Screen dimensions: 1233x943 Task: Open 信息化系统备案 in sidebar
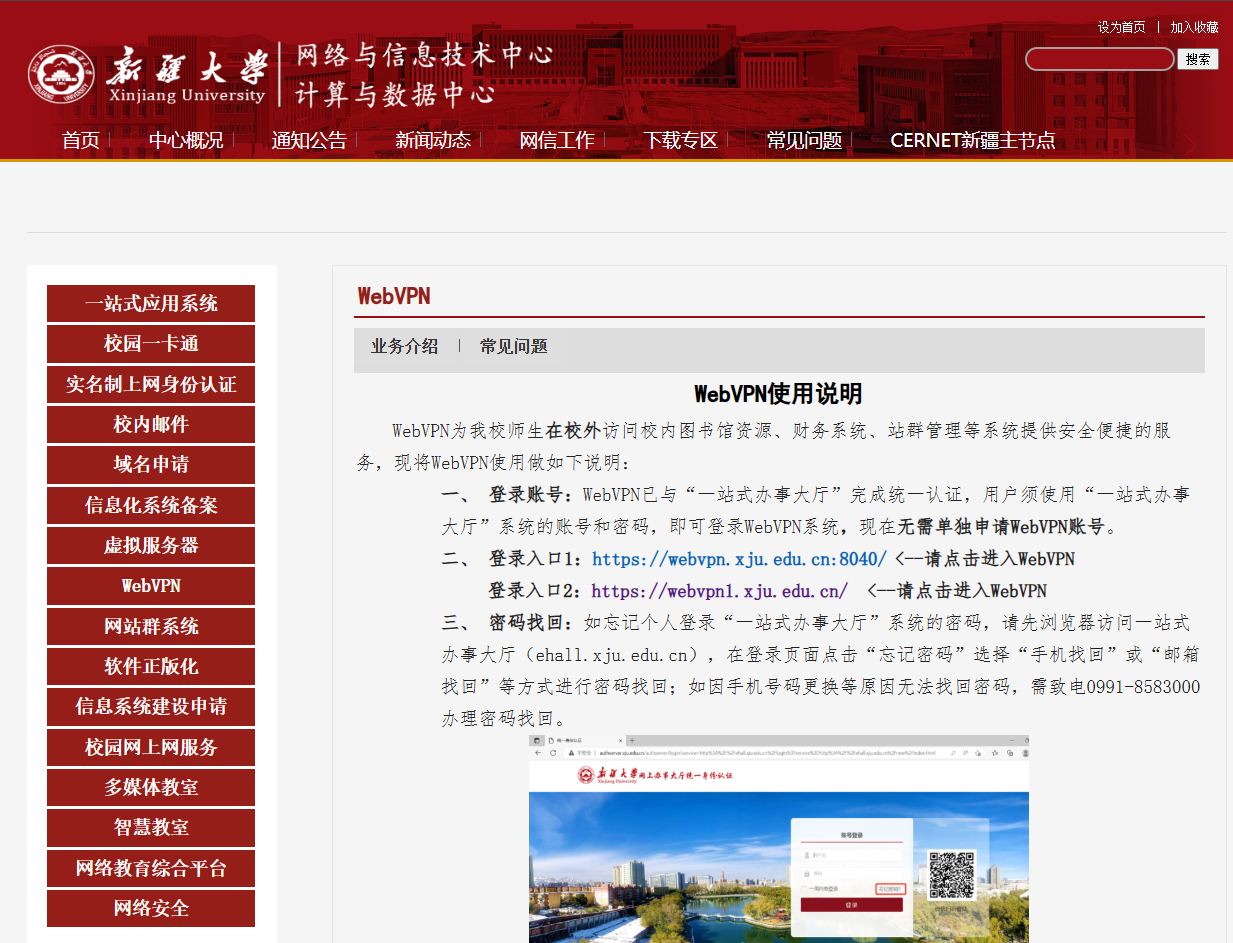point(151,505)
